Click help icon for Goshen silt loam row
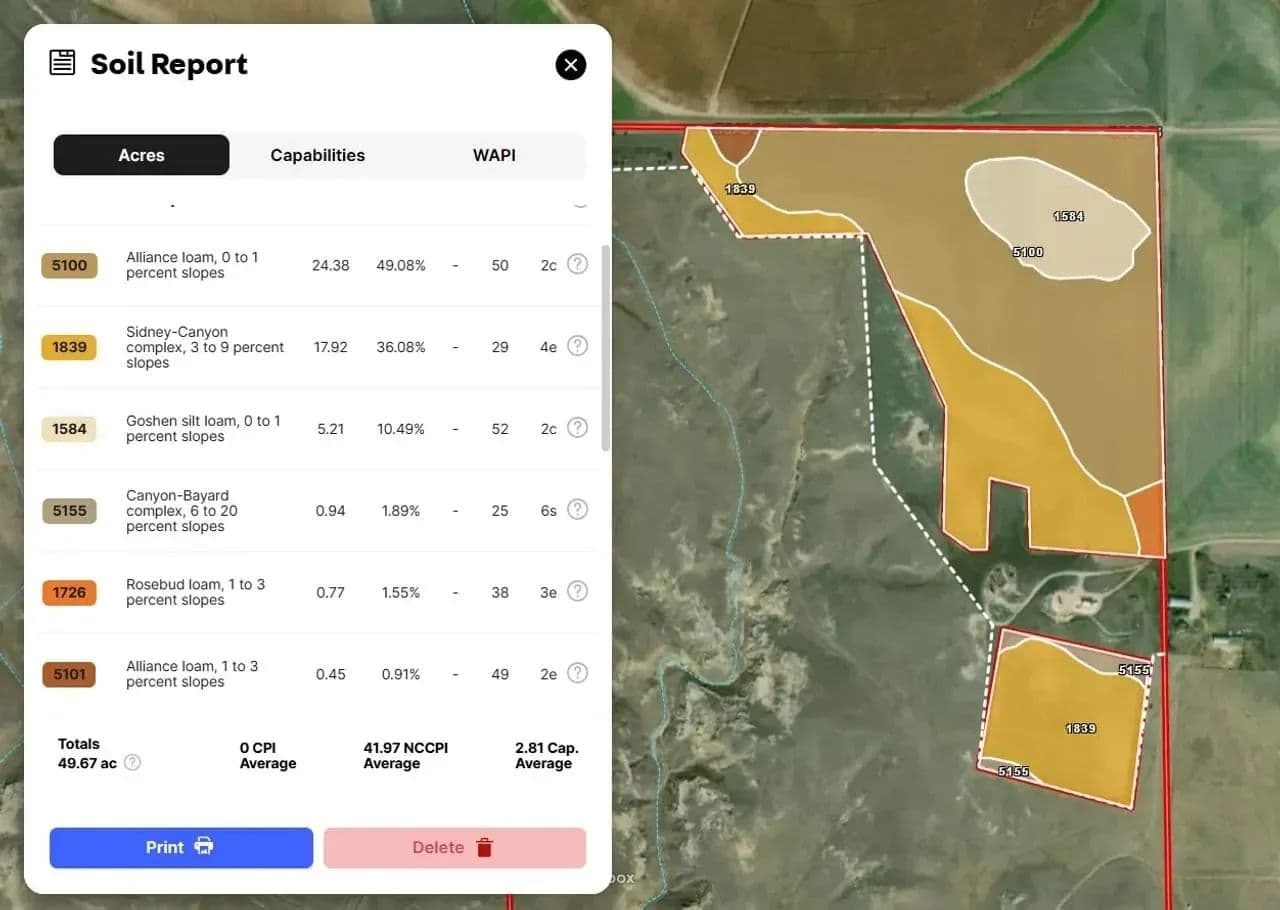This screenshot has width=1280, height=910. click(577, 428)
